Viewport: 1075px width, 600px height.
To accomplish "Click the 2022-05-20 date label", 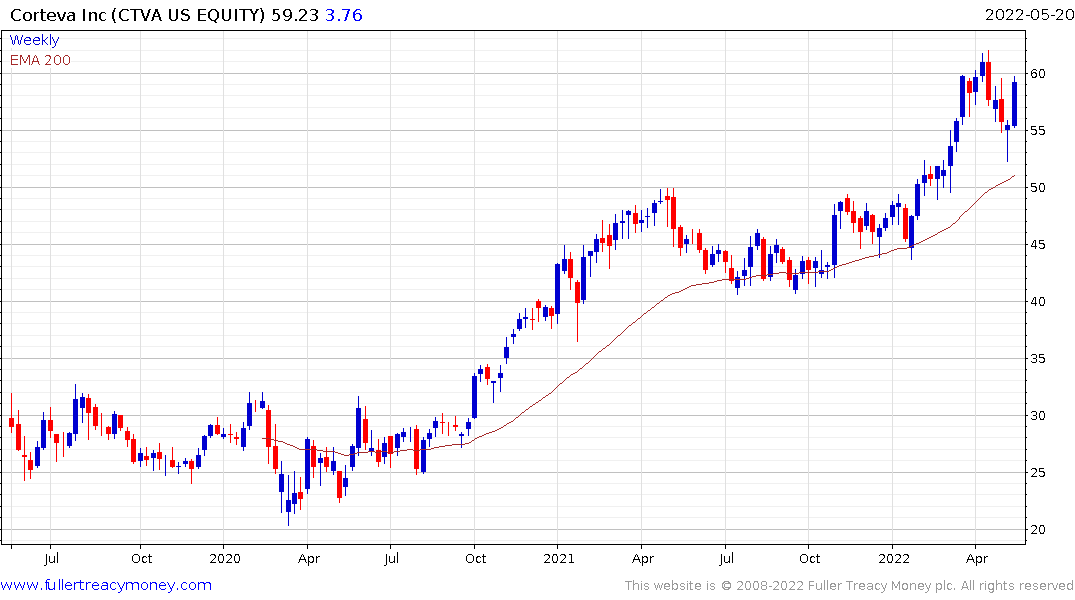I will coord(1029,14).
